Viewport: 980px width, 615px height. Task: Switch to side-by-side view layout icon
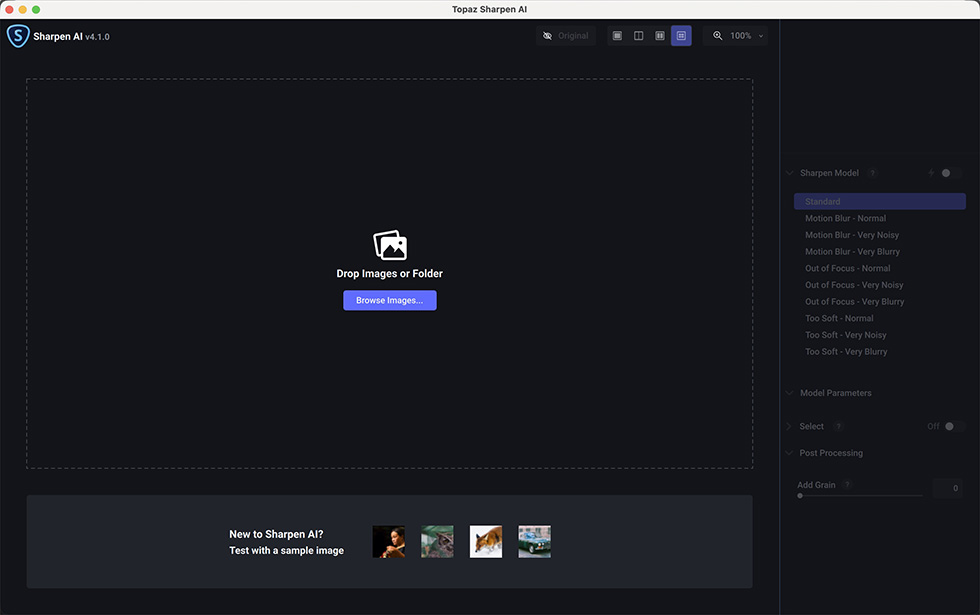(659, 36)
